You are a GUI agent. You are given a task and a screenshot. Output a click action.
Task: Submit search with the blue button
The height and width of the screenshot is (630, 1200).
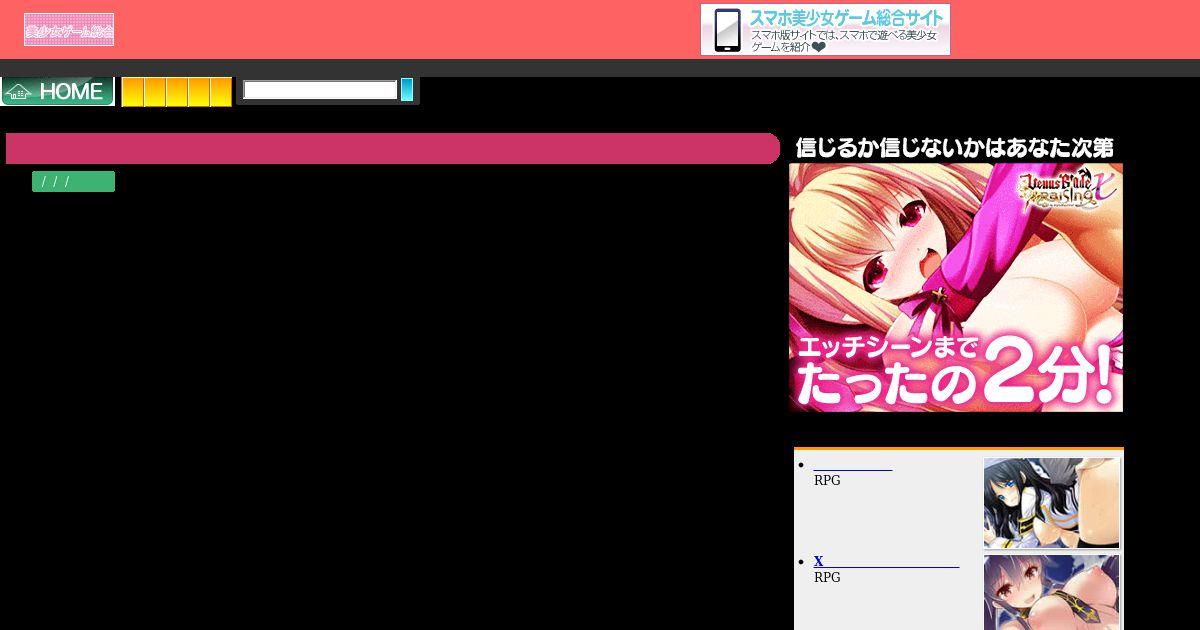(407, 90)
